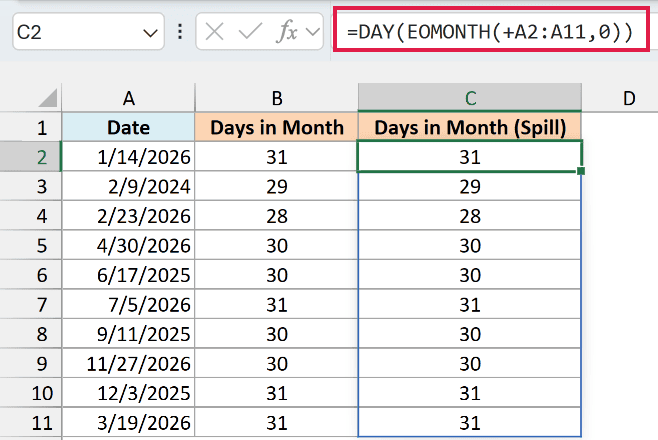Click the formula bar text field
The width and height of the screenshot is (658, 440).
(491, 29)
